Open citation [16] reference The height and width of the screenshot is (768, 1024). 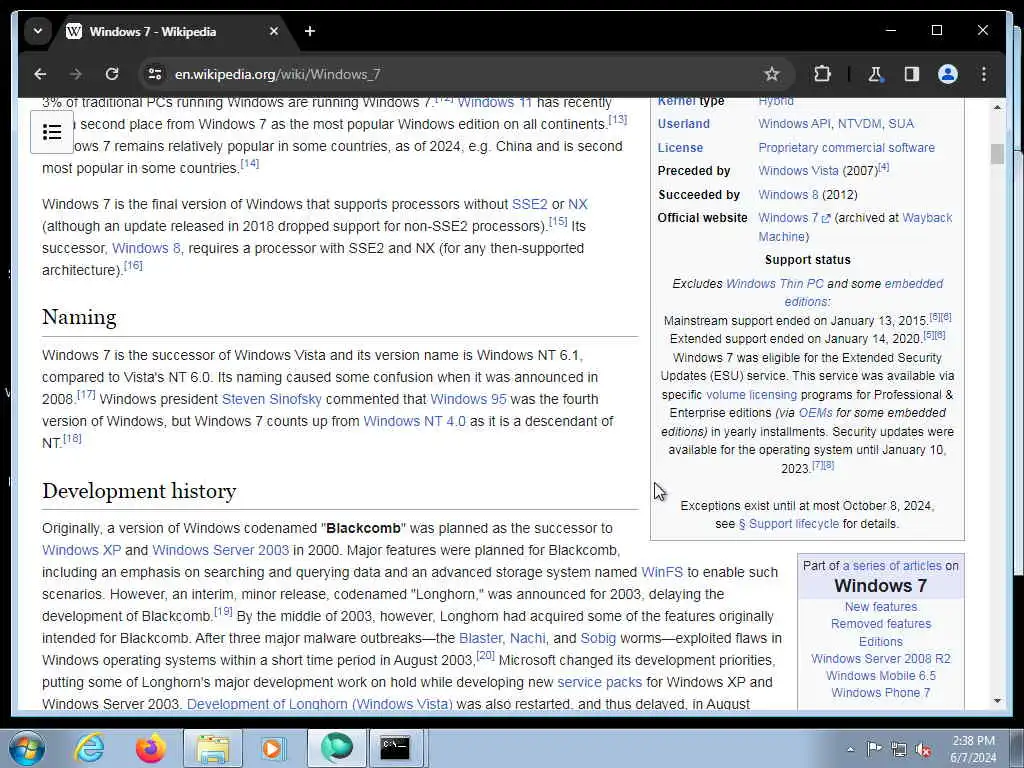click(133, 265)
